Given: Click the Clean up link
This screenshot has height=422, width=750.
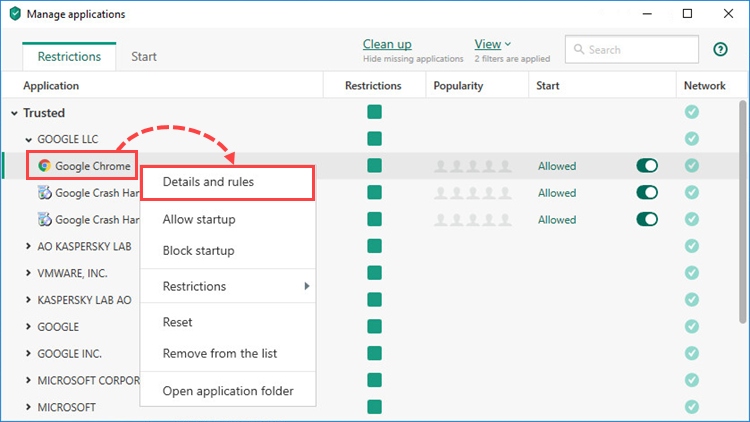Looking at the screenshot, I should coord(387,44).
